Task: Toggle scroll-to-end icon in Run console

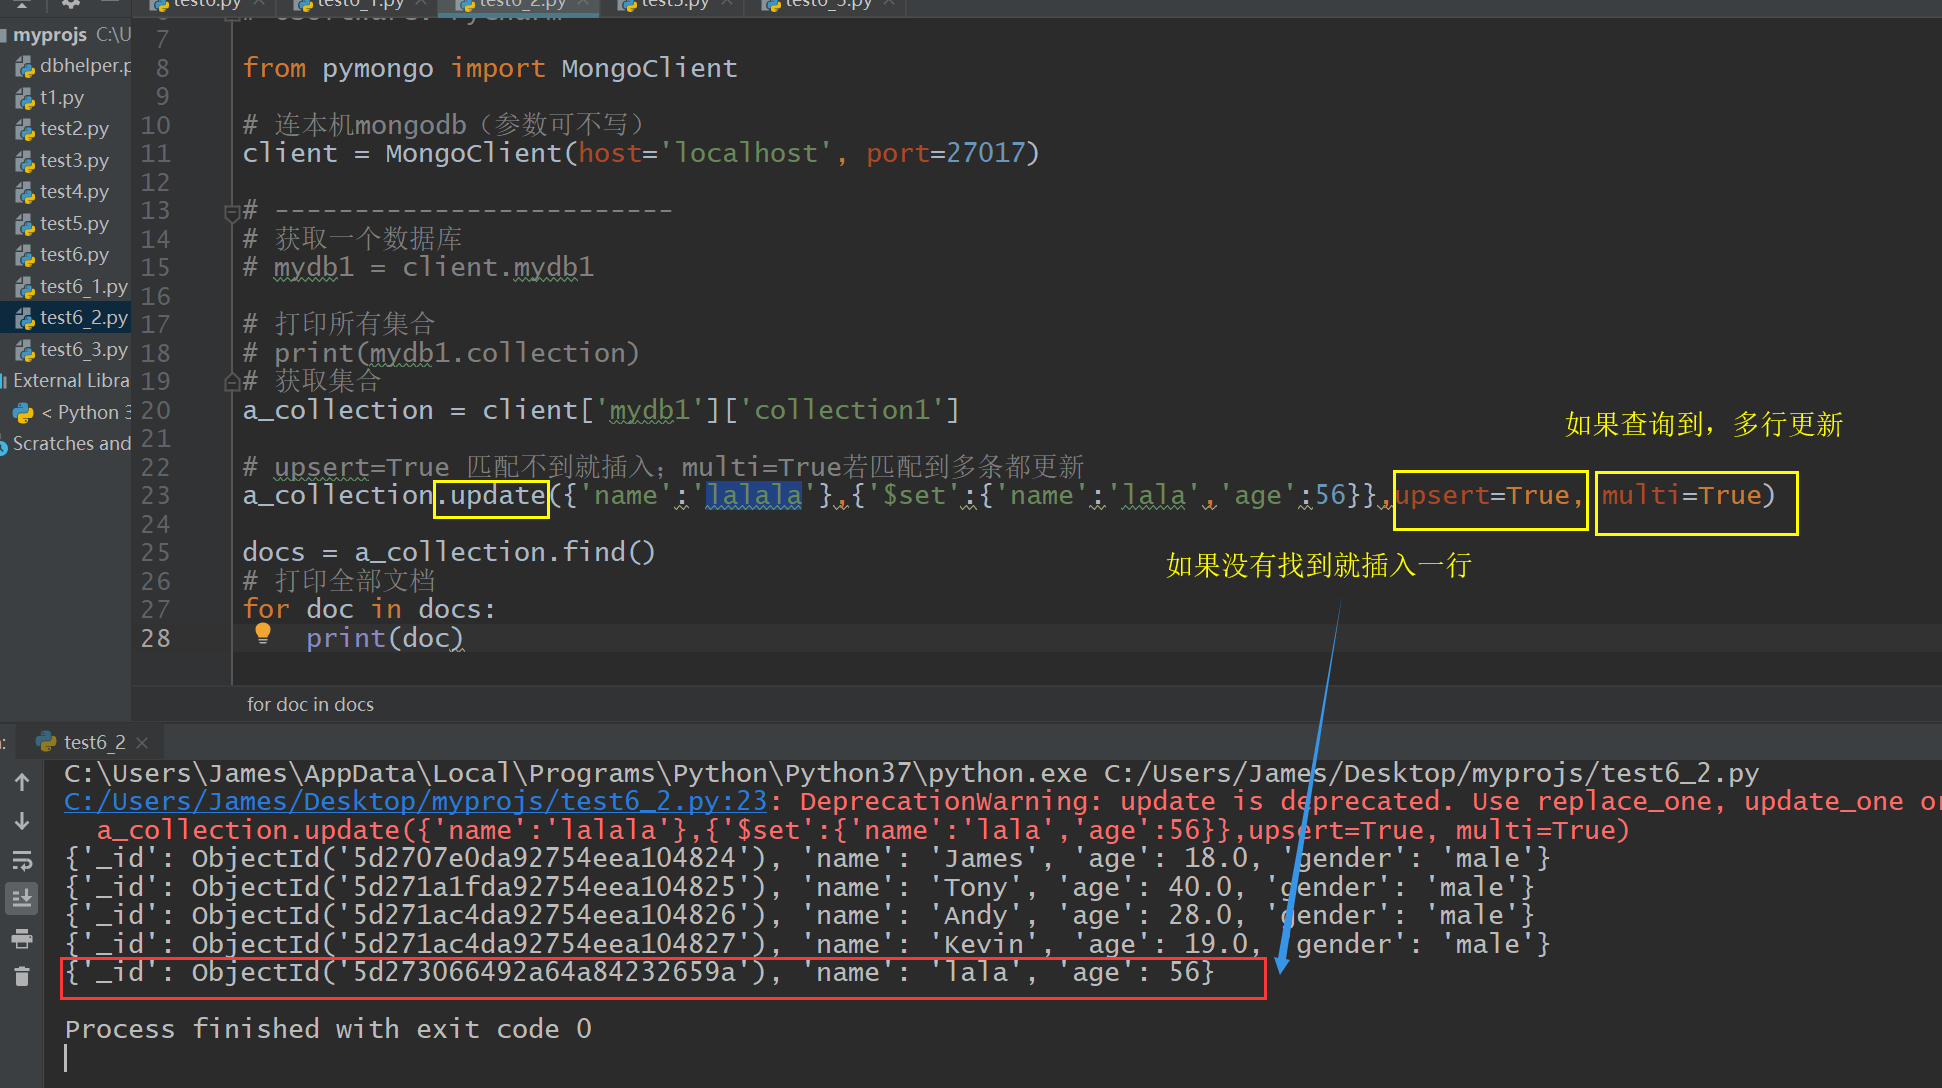Action: pyautogui.click(x=22, y=899)
